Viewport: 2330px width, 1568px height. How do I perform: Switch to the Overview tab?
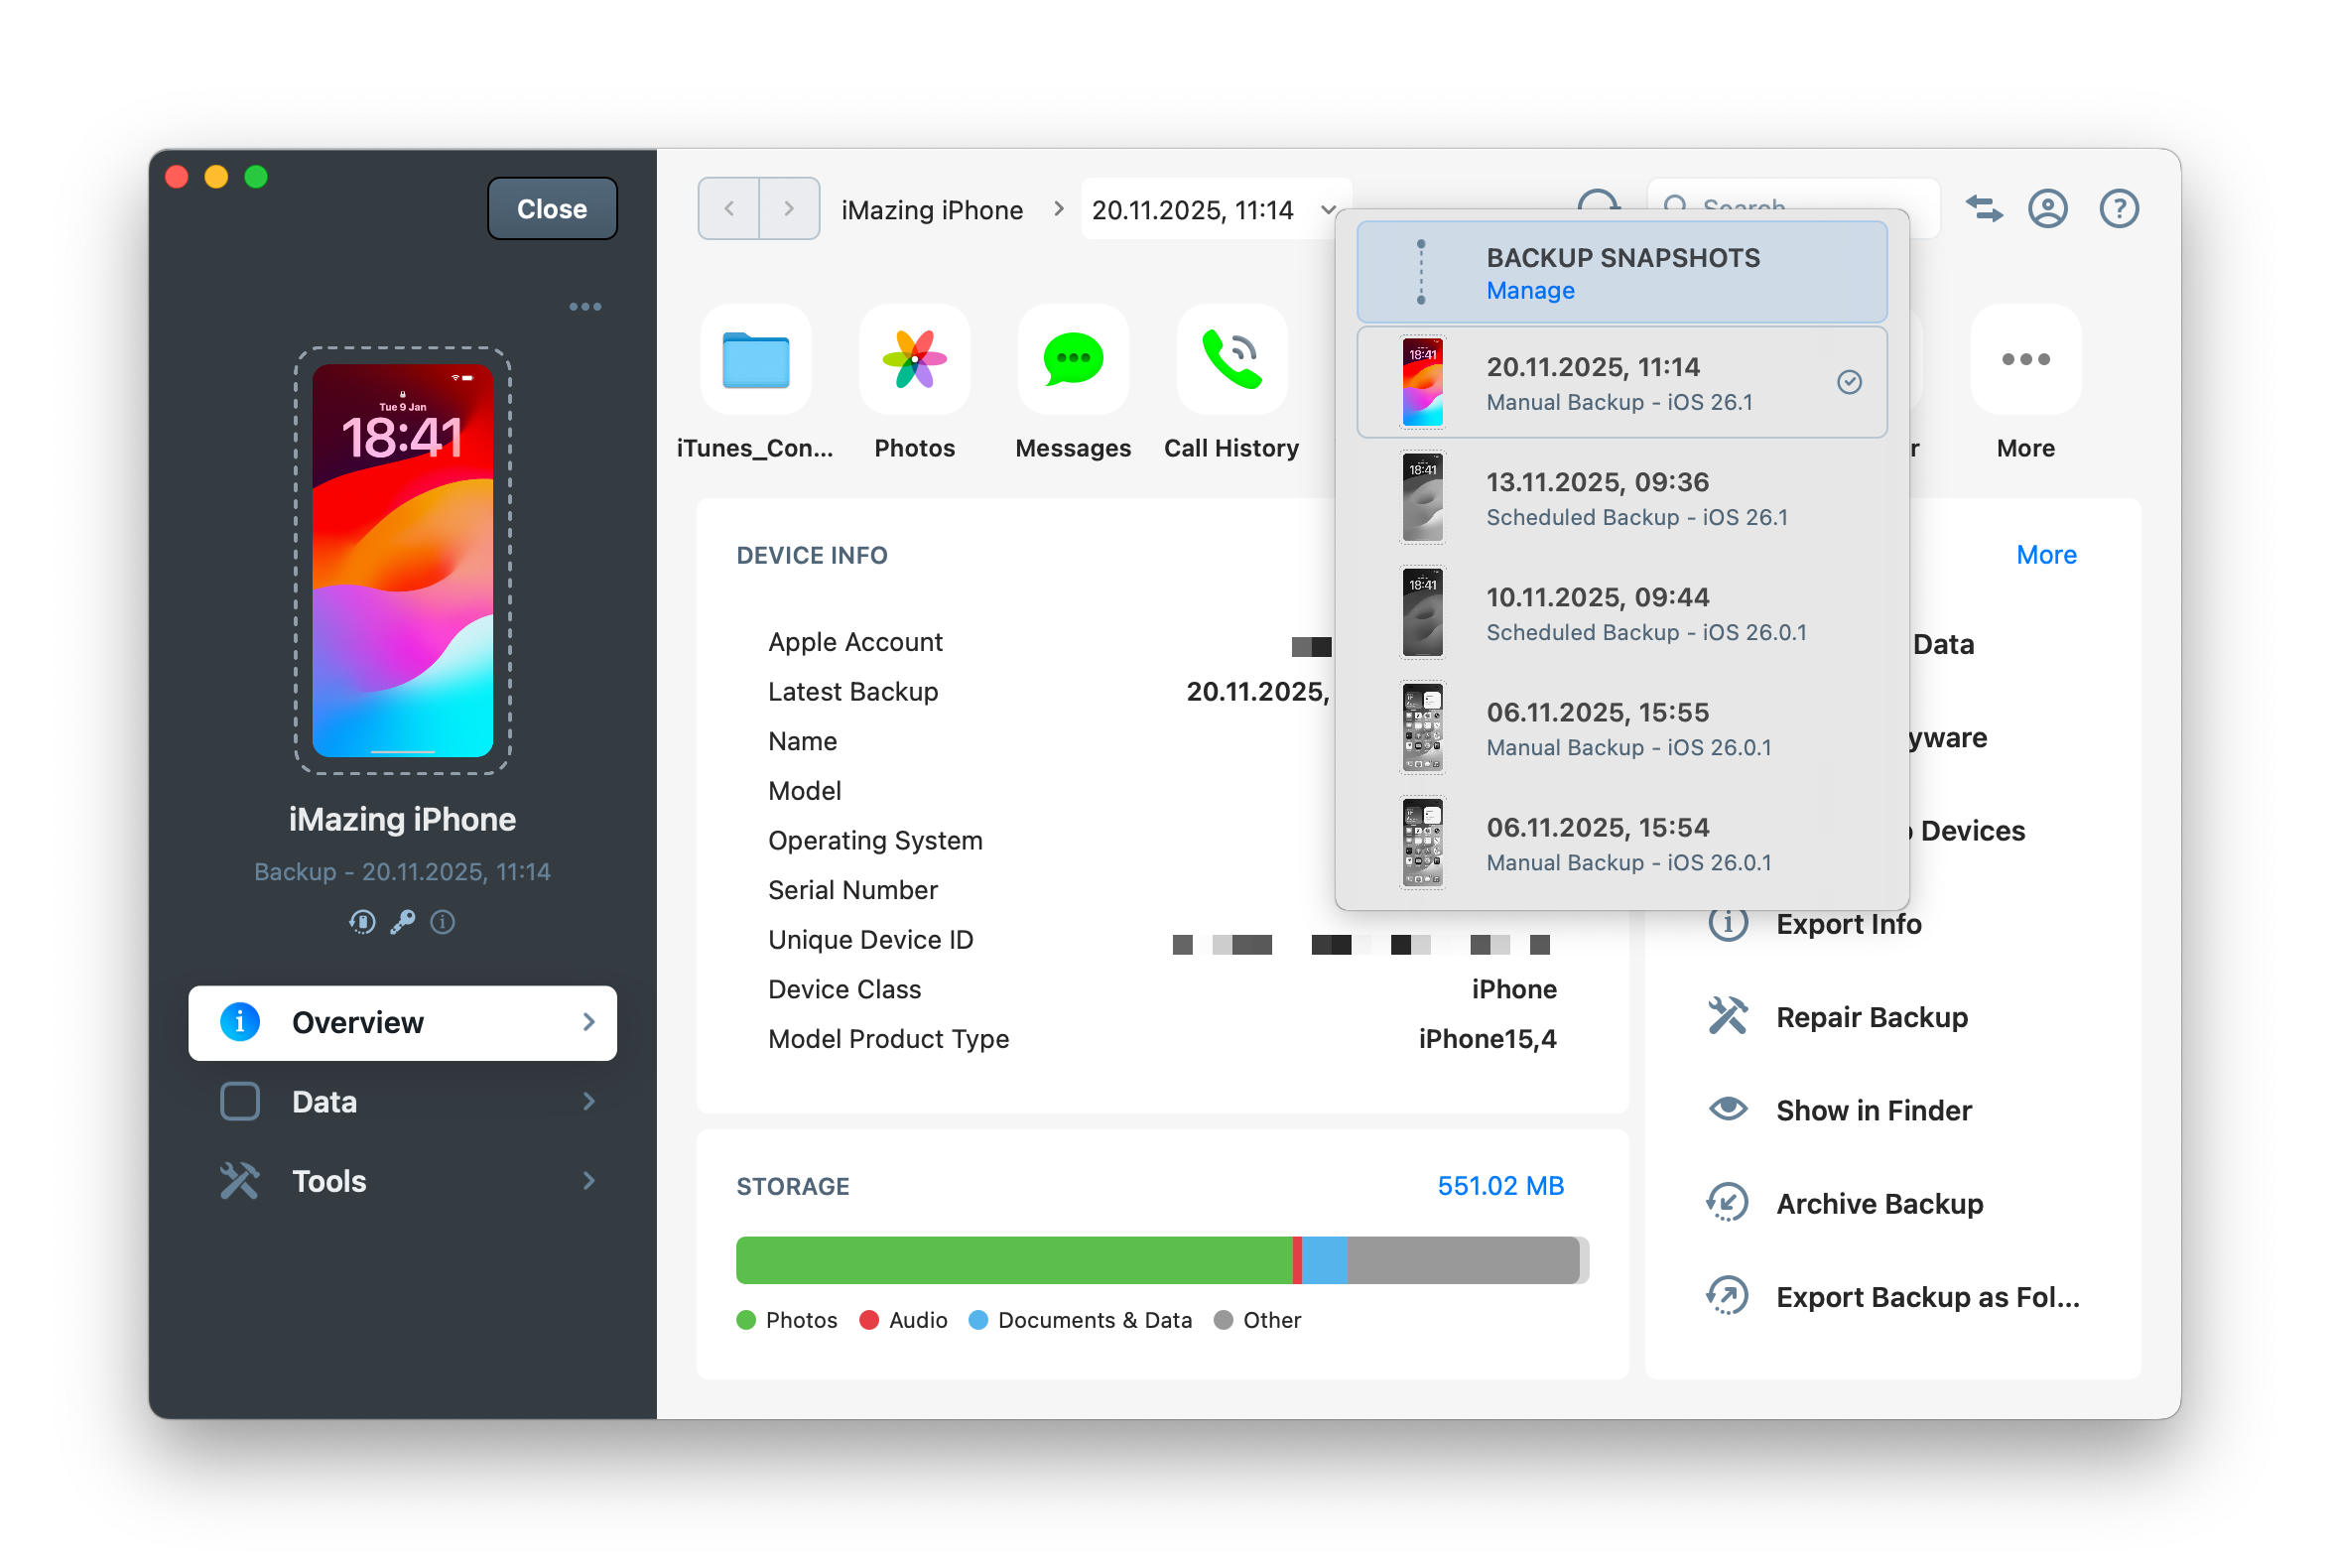click(402, 1022)
